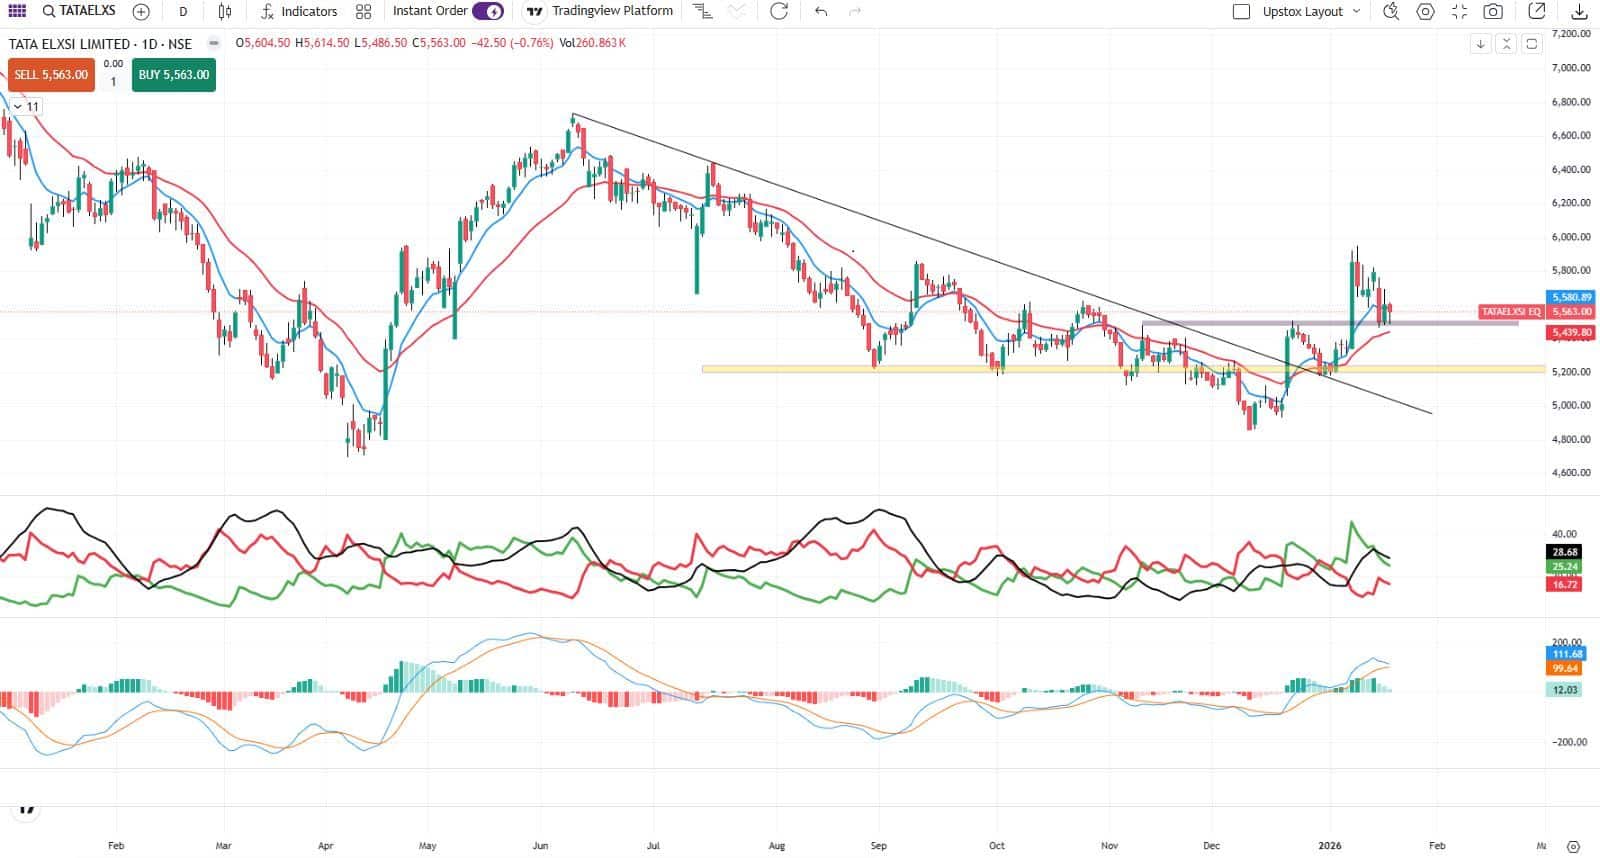Click the TATAELXSI EQ price label

[x=1511, y=312]
